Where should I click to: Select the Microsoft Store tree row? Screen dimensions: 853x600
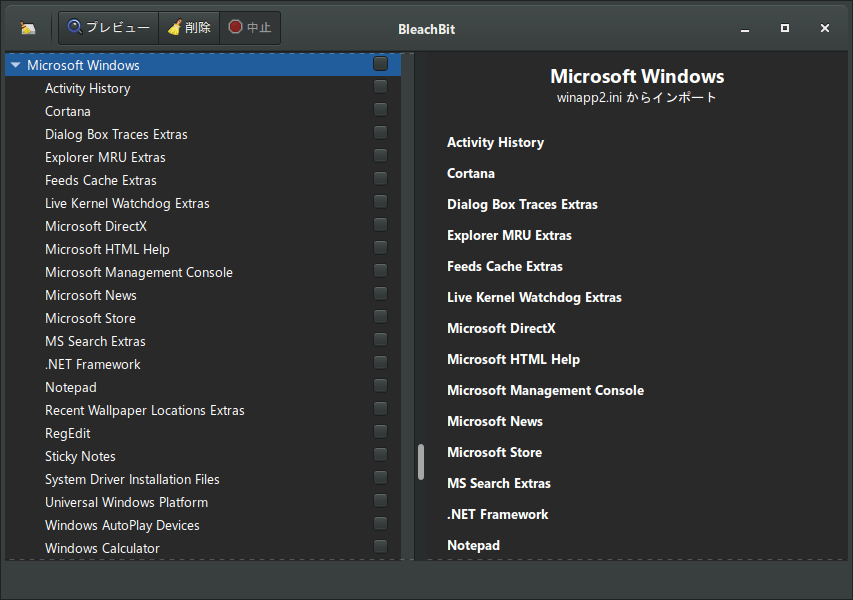click(x=203, y=318)
